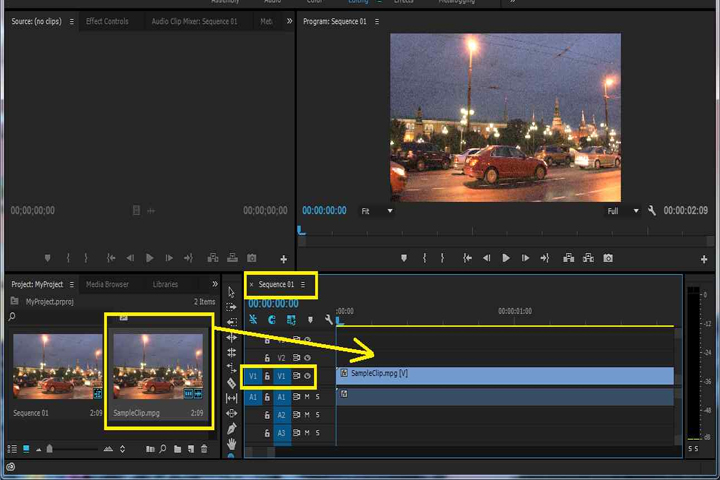720x480 pixels.
Task: Toggle V1 track output eye
Action: (x=308, y=376)
